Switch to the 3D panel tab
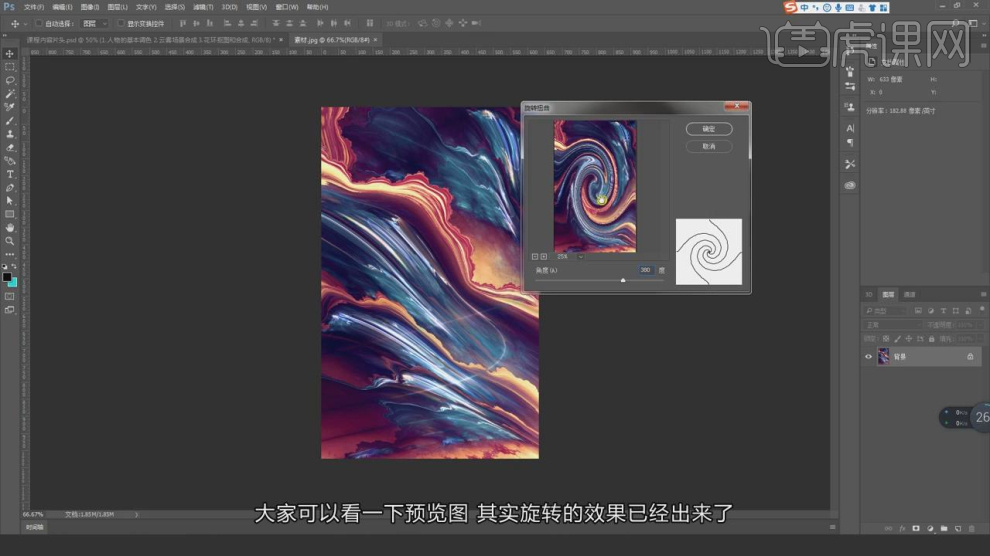 click(x=869, y=295)
